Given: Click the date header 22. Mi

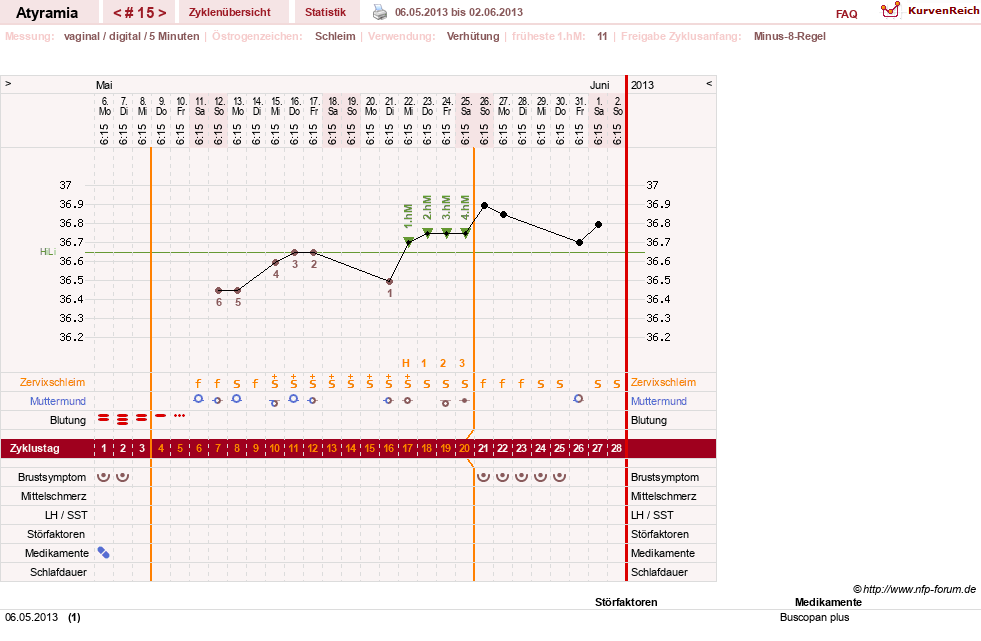Looking at the screenshot, I should 408,106.
